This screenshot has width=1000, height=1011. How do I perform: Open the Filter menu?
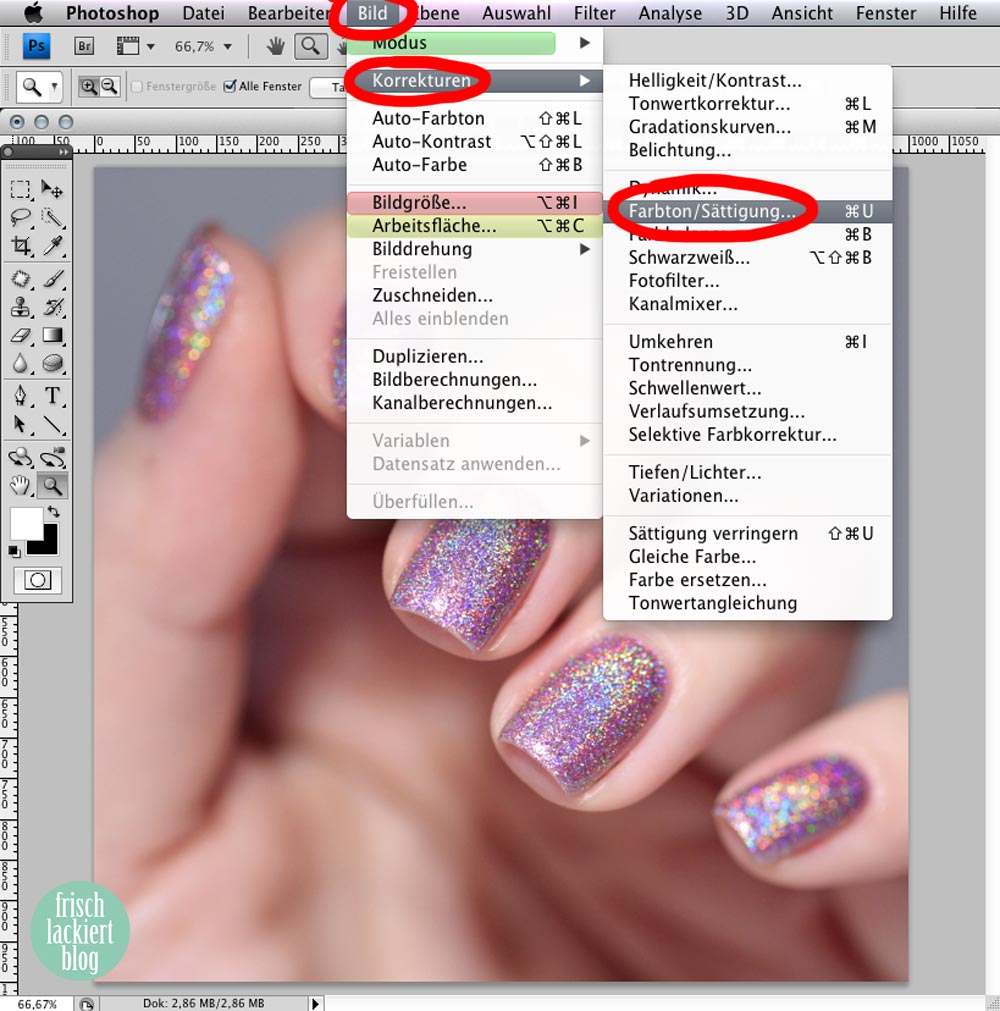point(594,12)
